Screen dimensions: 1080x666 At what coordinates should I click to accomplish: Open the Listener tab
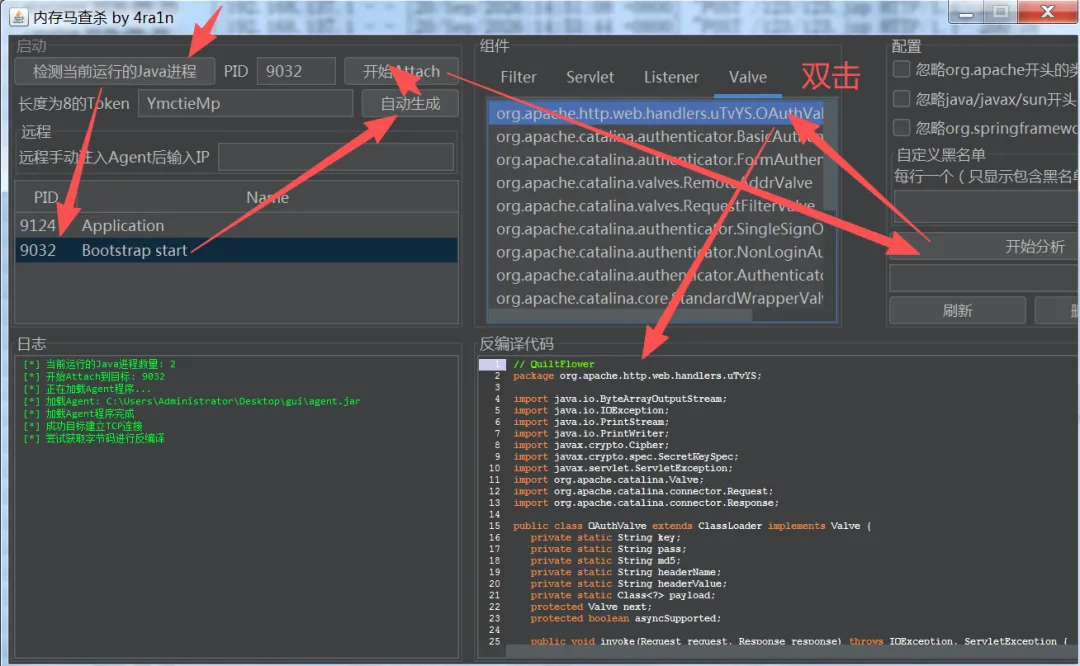[x=671, y=77]
